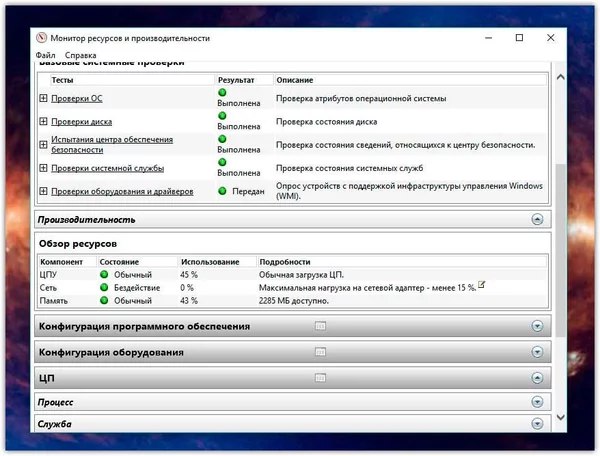
Task: Open the Проверки оборудования и драйверов link
Action: click(122, 191)
